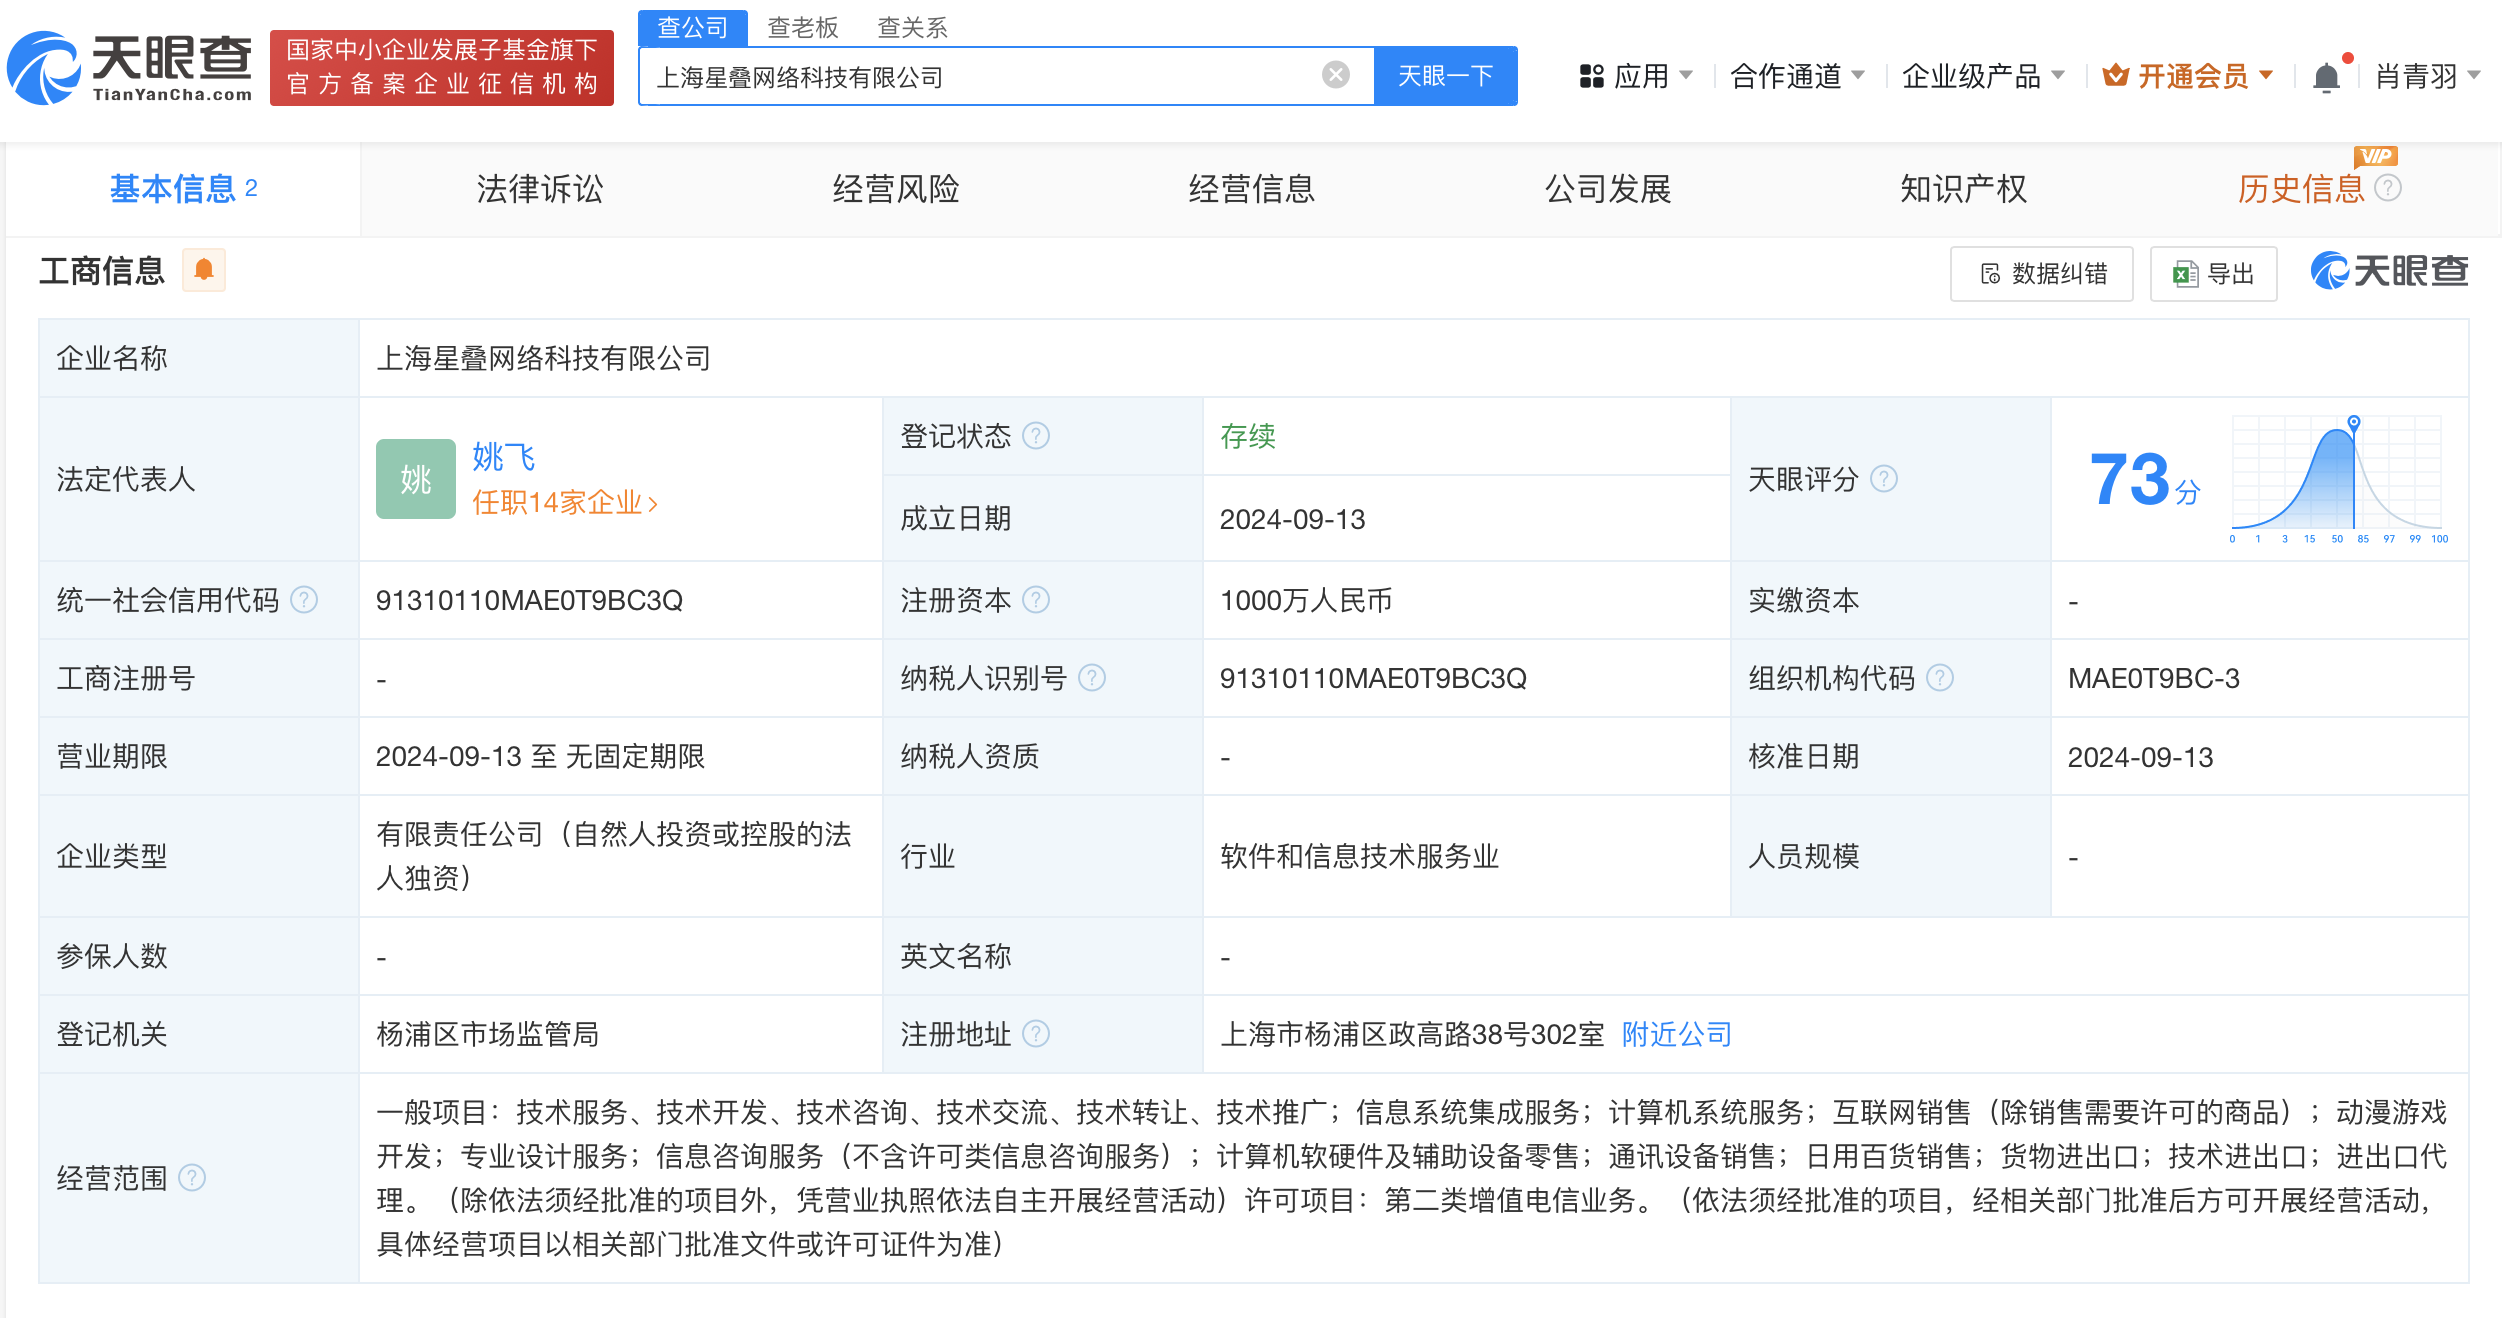Open the 法律诉讼 tab
2502x1318 pixels.
(x=540, y=189)
